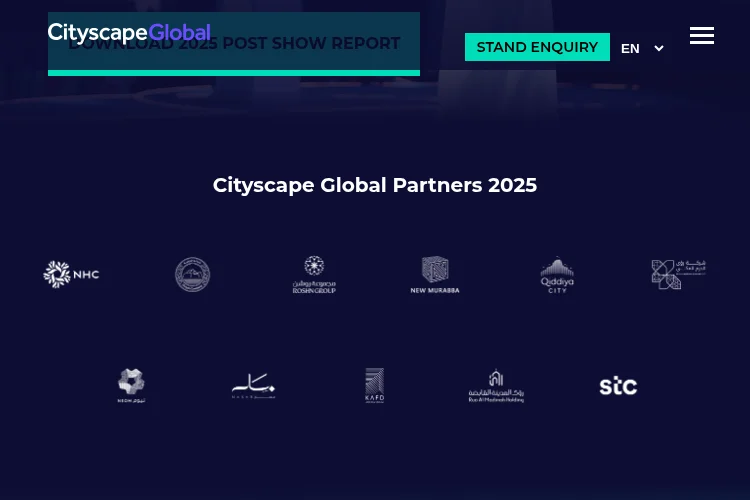This screenshot has height=500, width=750.
Task: Open the Qiddiya City partner logo
Action: (x=557, y=275)
